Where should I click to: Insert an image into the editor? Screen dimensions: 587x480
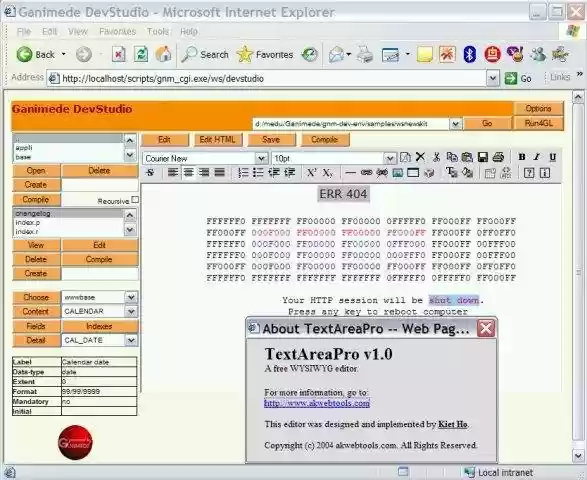(x=398, y=173)
